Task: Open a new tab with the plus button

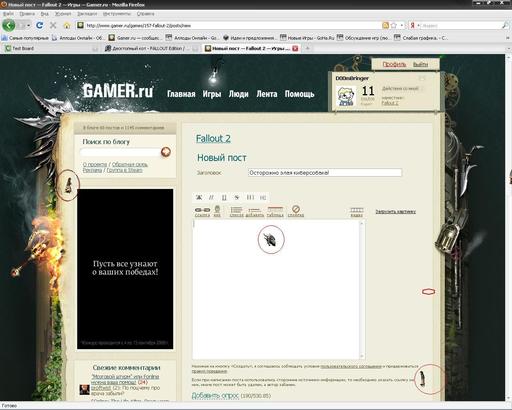Action: coord(308,48)
